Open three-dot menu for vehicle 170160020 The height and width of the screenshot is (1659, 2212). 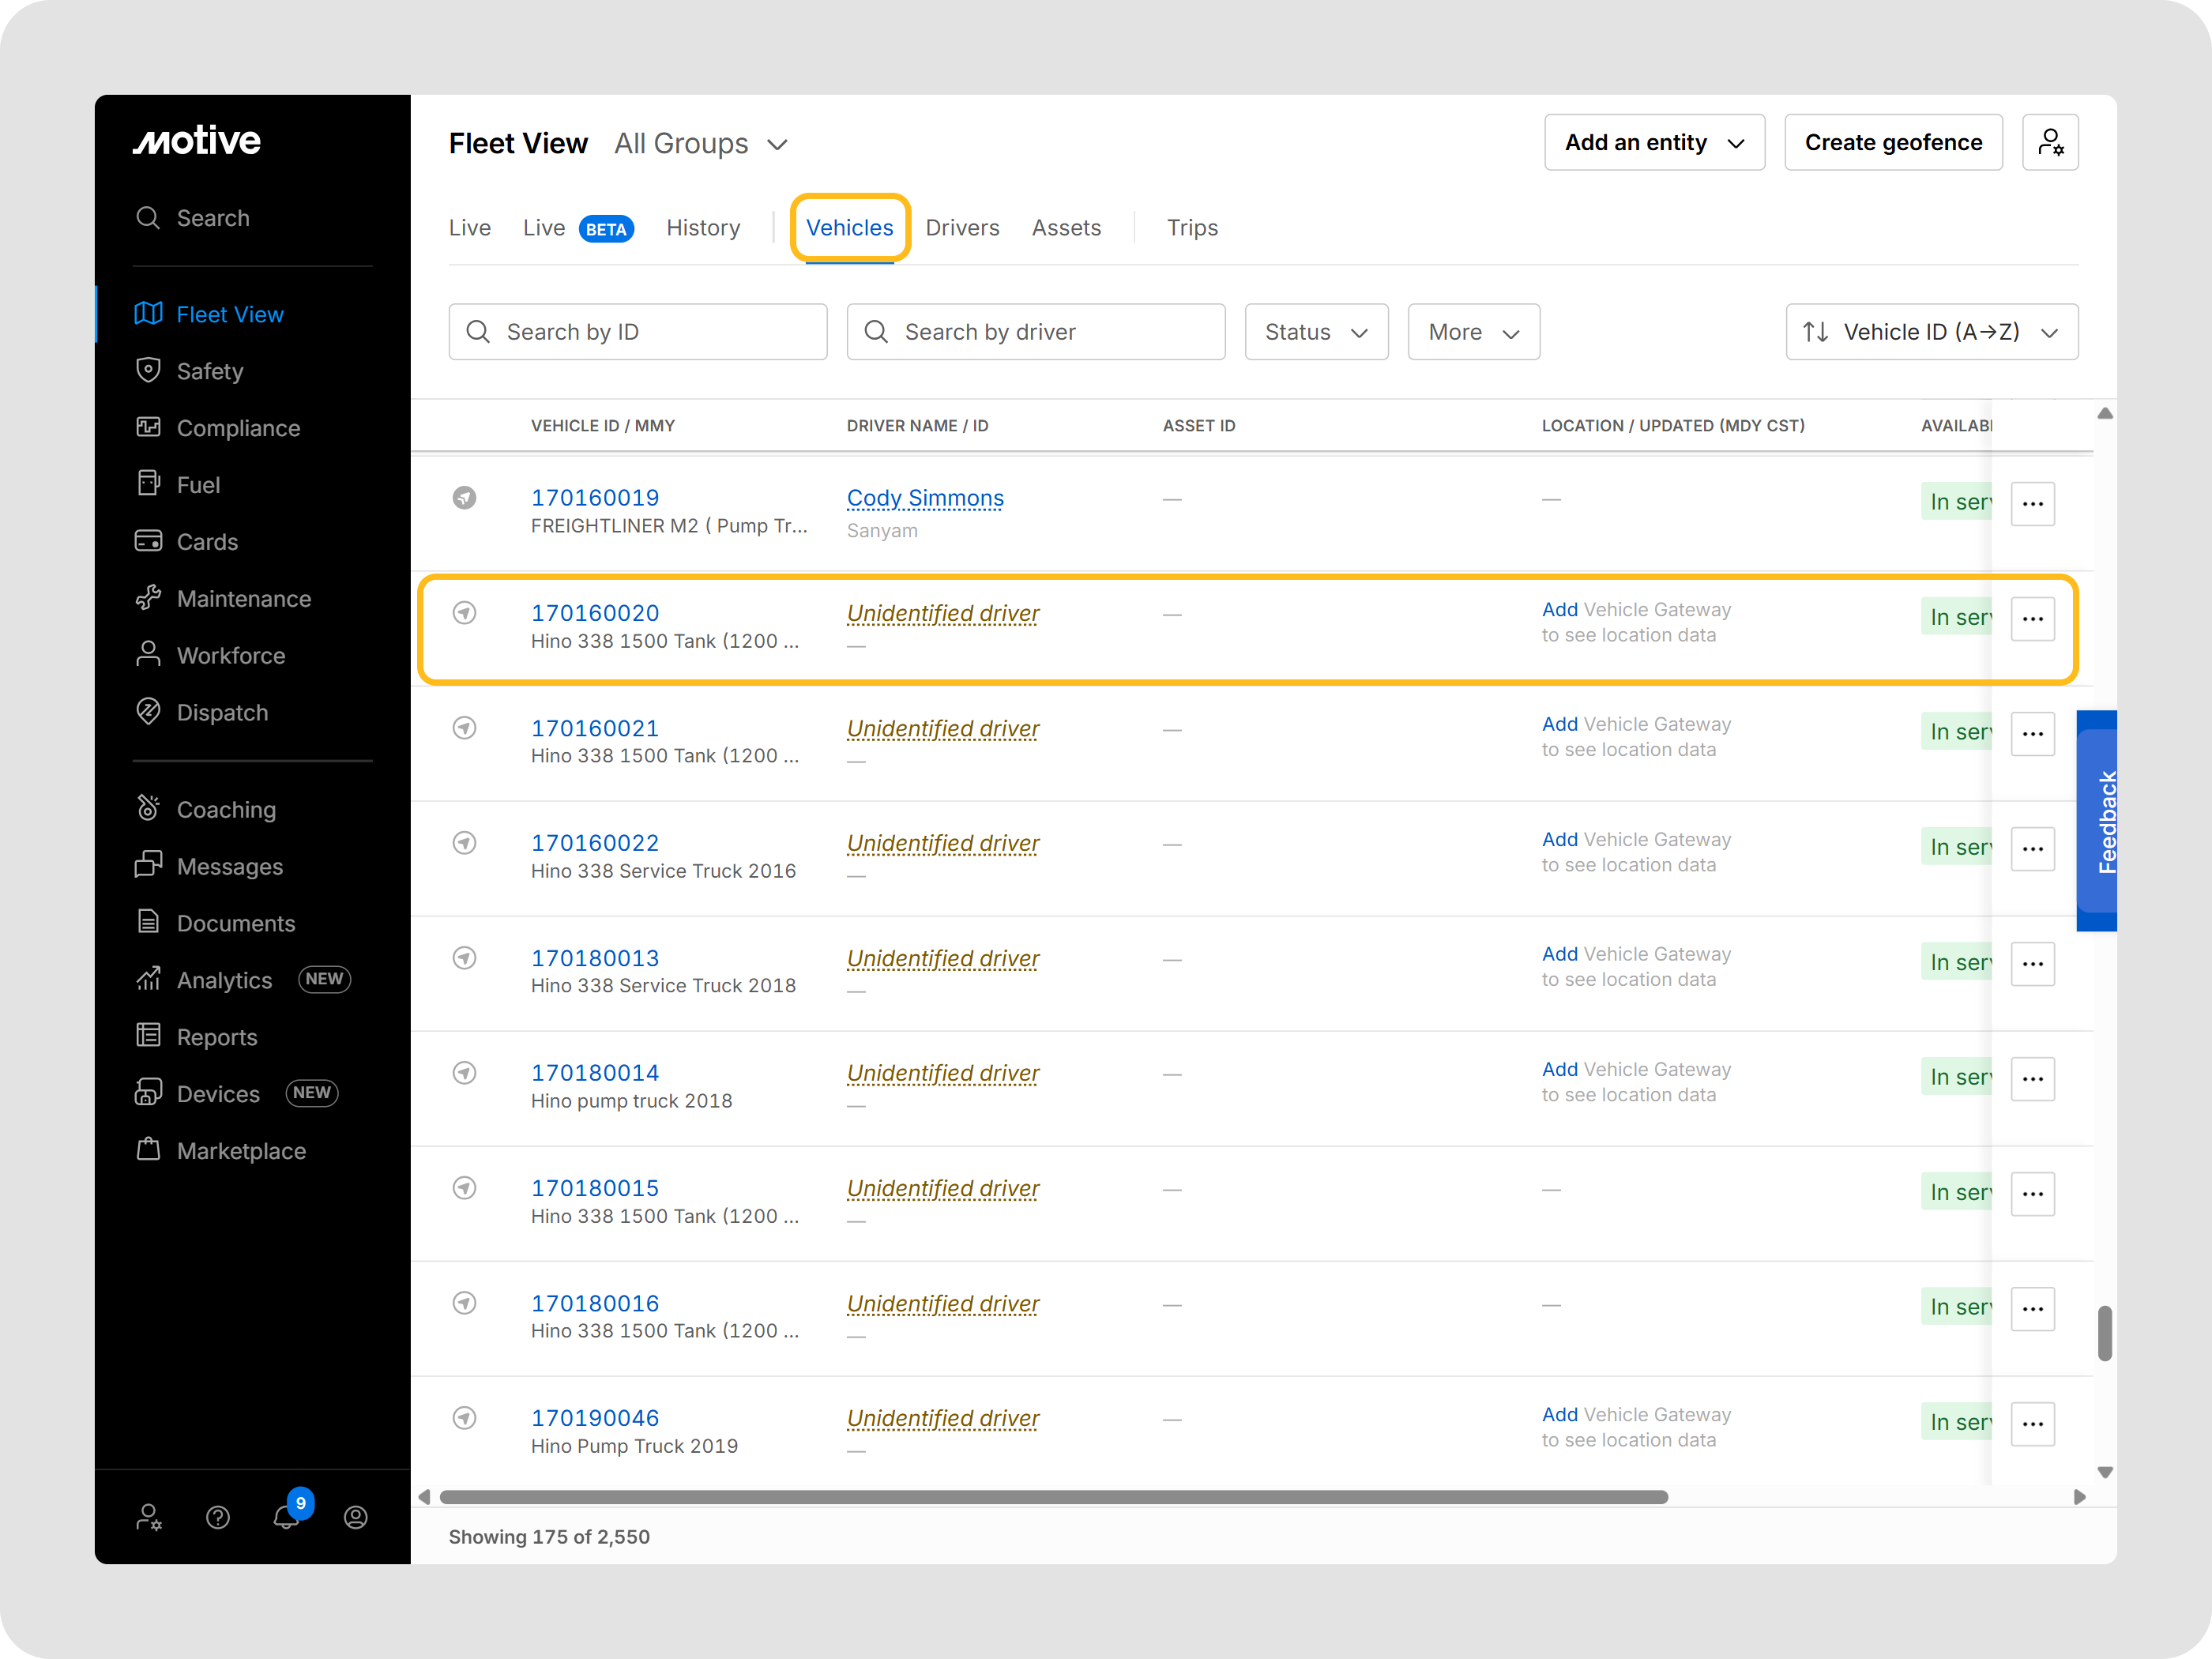coord(2032,618)
